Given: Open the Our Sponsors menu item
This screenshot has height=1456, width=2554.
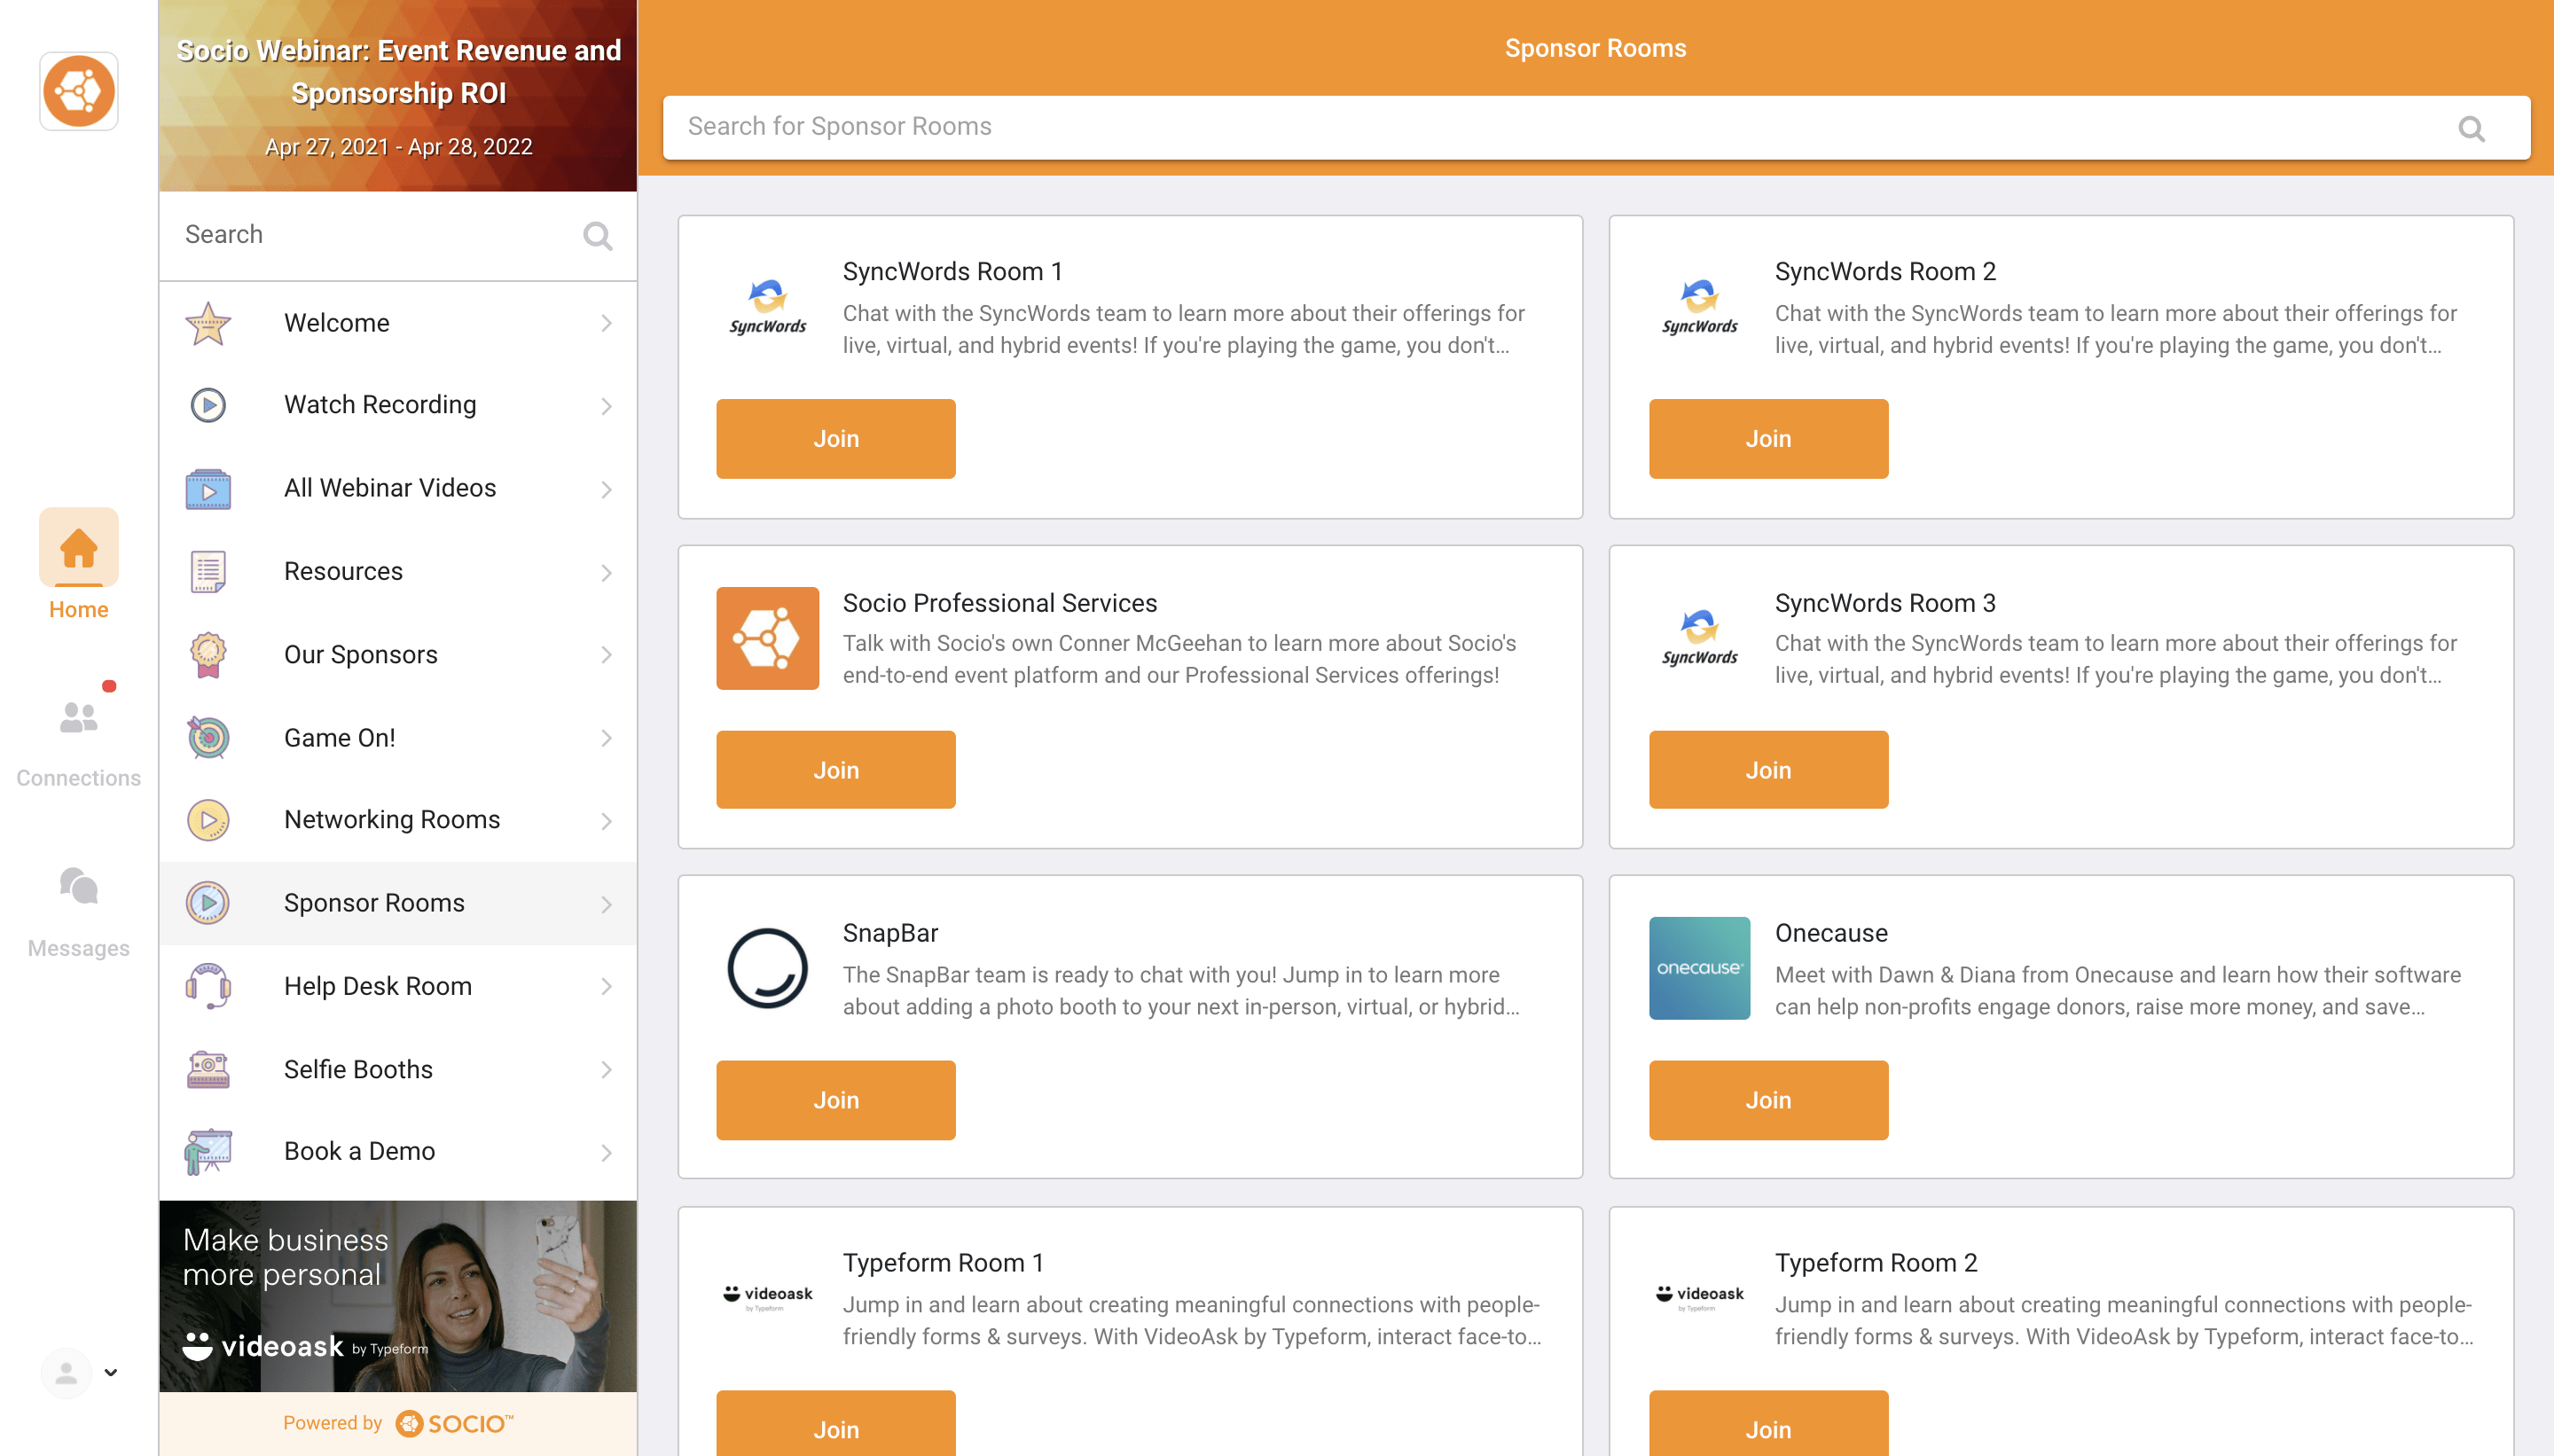Looking at the screenshot, I should [x=398, y=654].
